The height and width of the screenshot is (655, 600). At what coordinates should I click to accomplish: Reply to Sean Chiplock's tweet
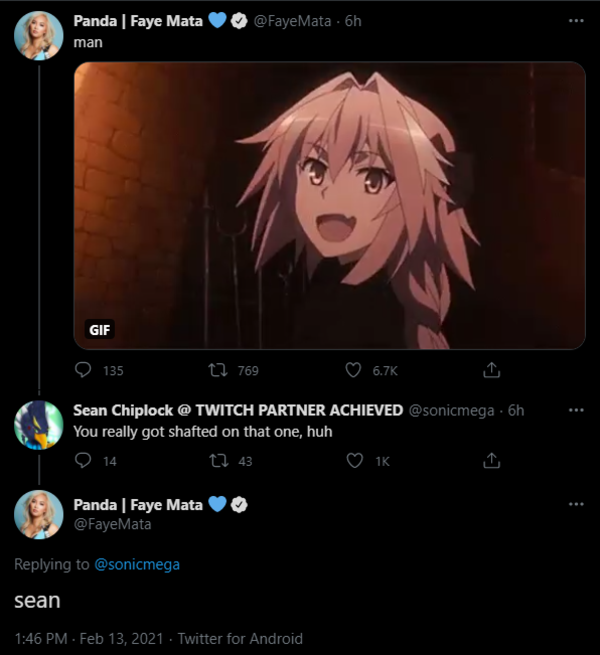tap(84, 461)
